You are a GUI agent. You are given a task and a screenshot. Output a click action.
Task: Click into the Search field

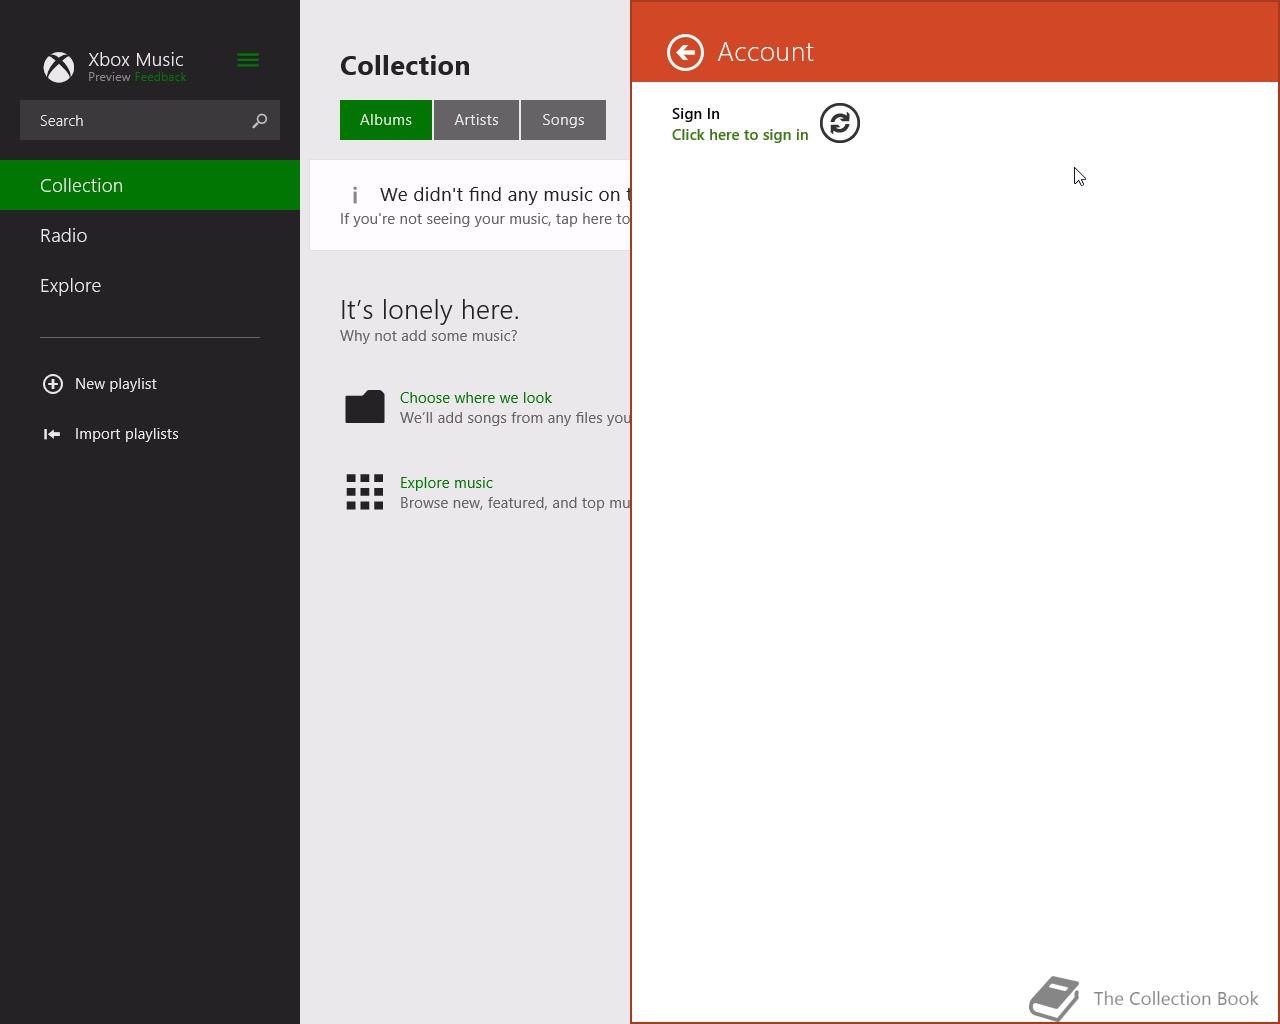point(150,120)
